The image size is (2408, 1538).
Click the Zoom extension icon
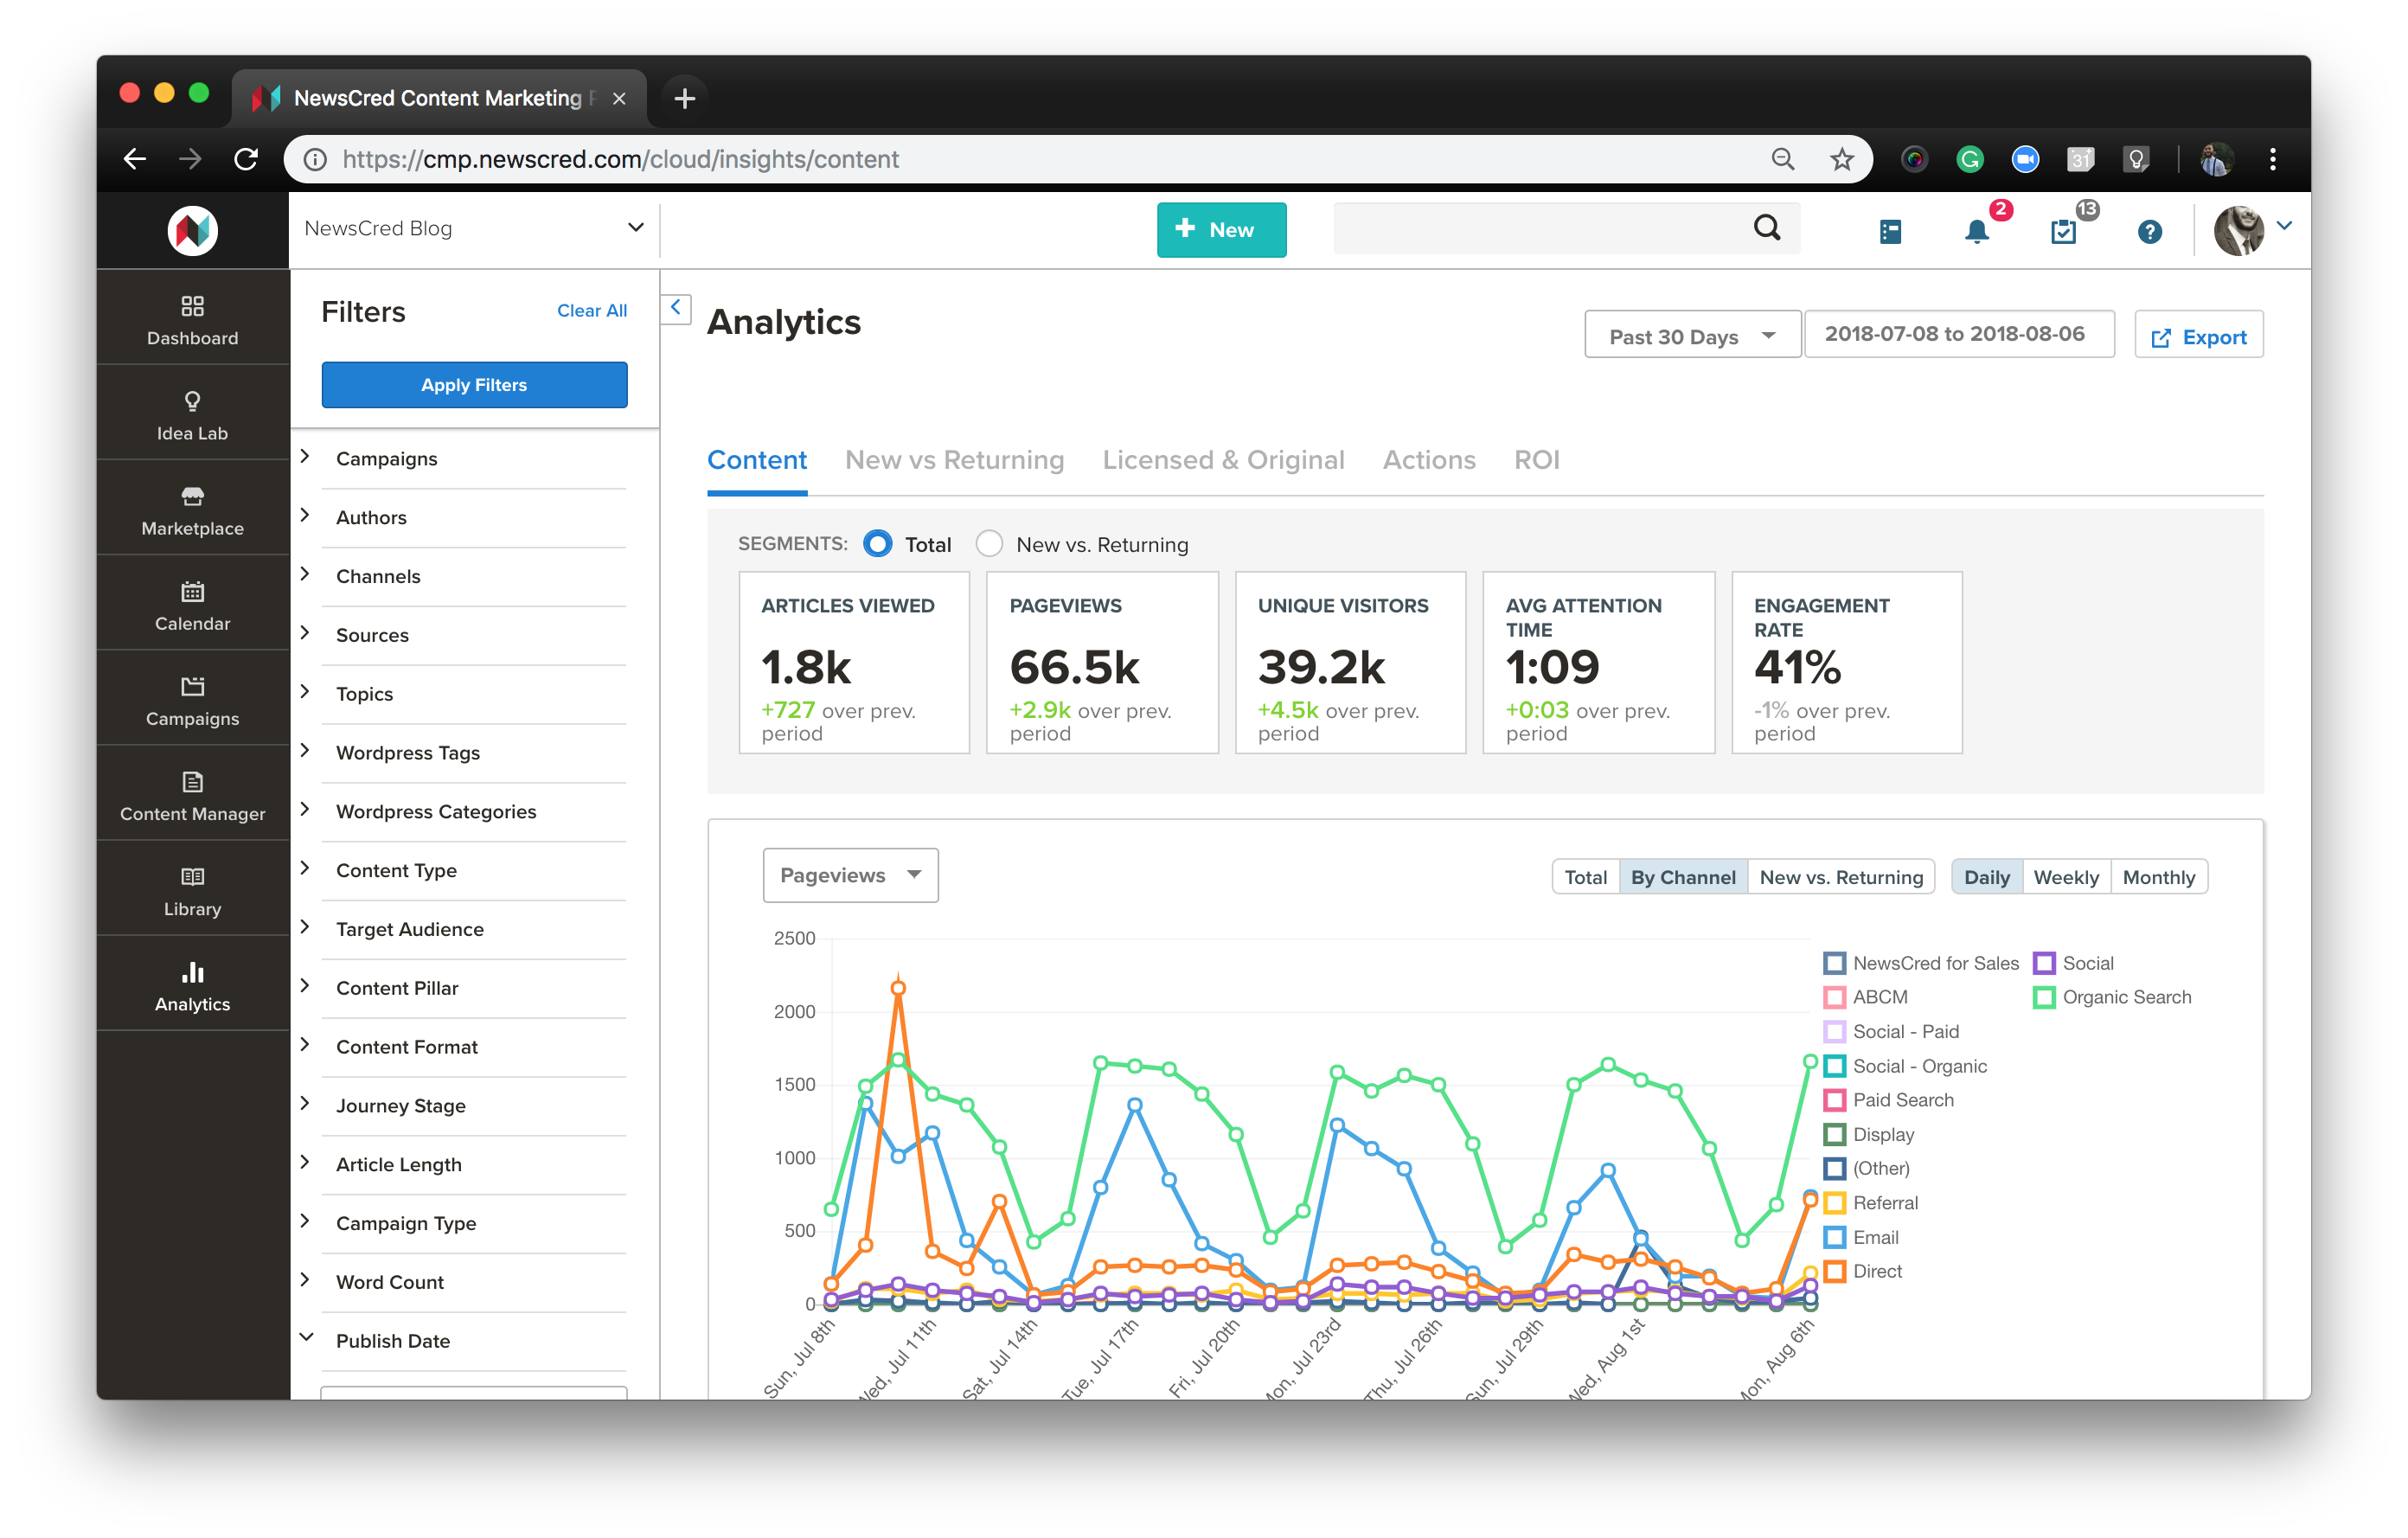[2025, 159]
